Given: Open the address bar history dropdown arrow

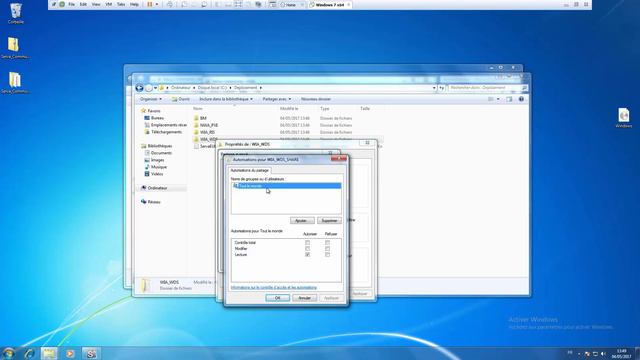Looking at the screenshot, I should click(x=434, y=88).
